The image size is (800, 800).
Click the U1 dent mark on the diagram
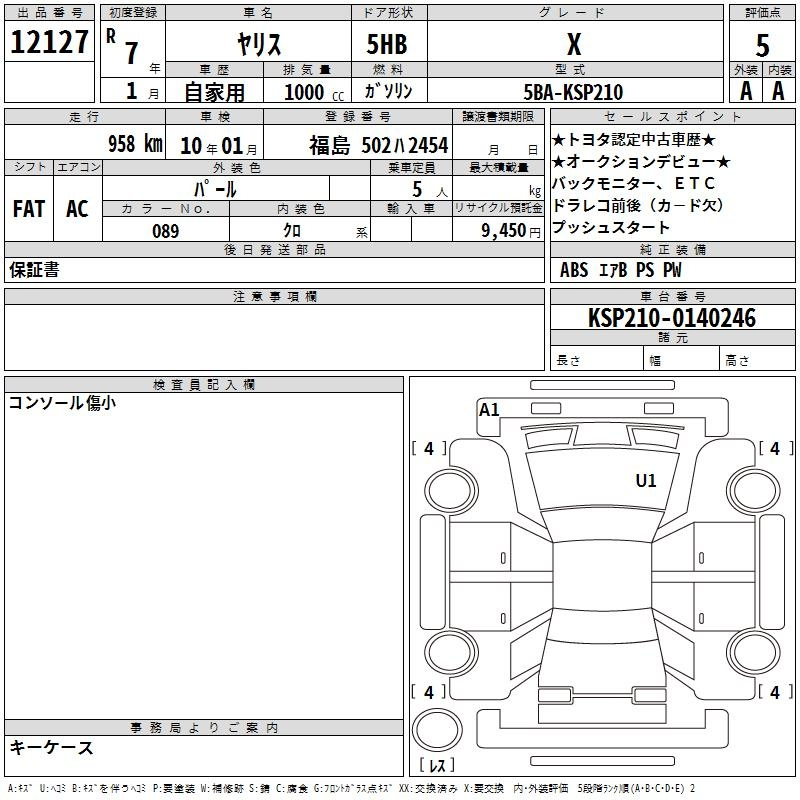(646, 481)
